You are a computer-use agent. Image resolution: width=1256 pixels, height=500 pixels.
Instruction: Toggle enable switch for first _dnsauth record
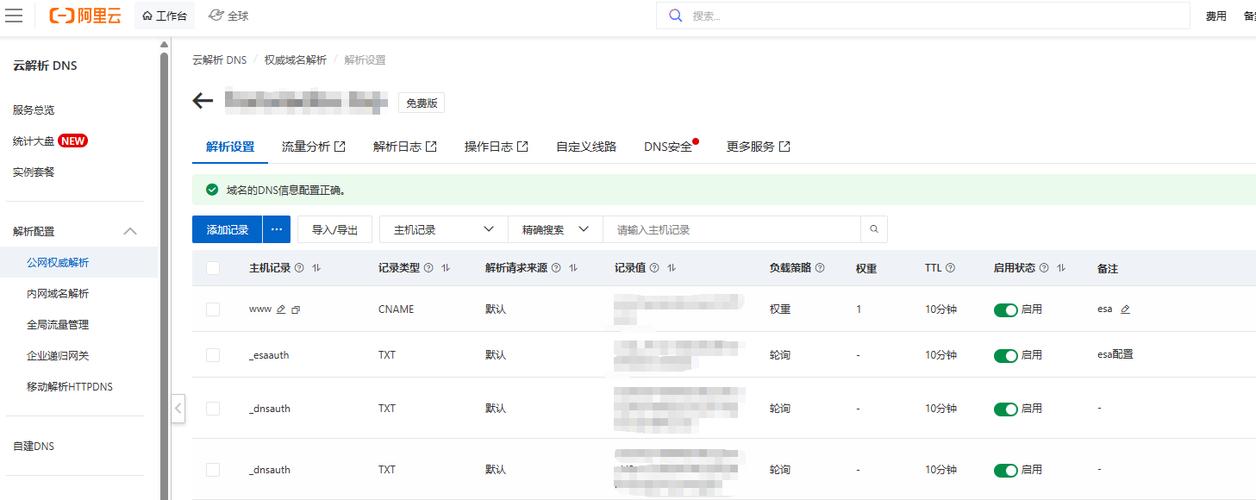(x=1005, y=409)
